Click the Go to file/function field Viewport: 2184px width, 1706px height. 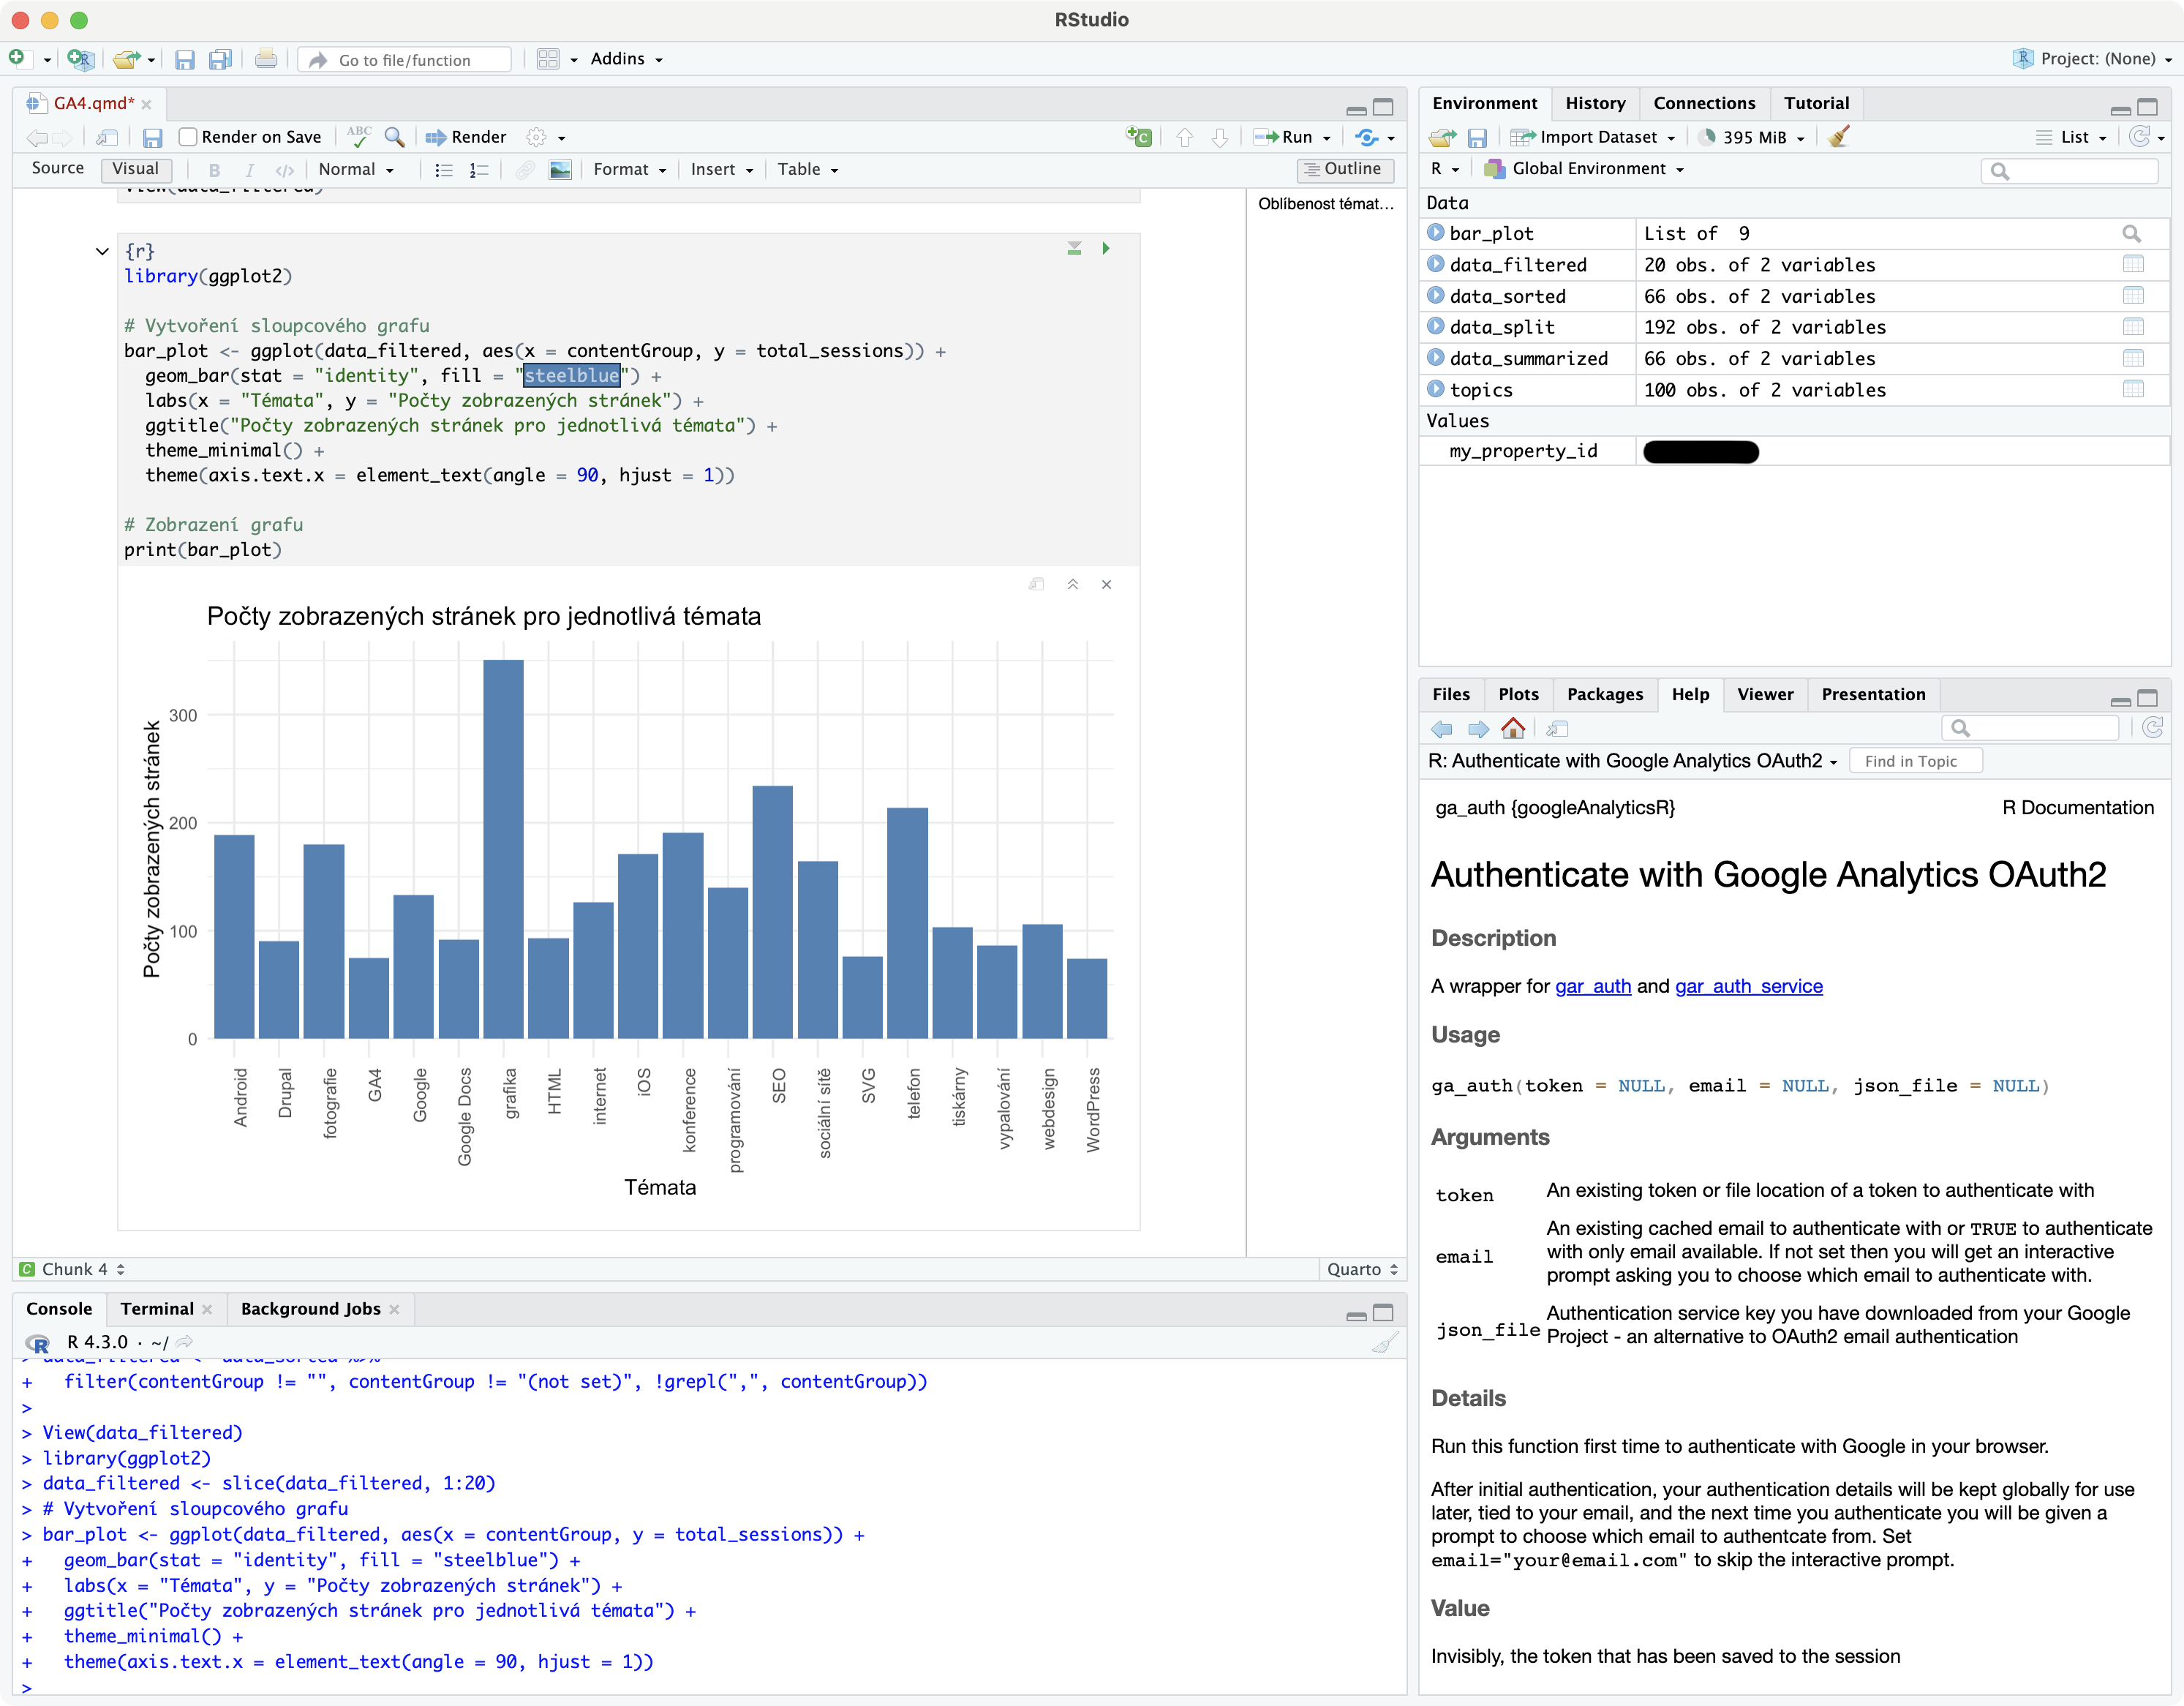(x=404, y=59)
